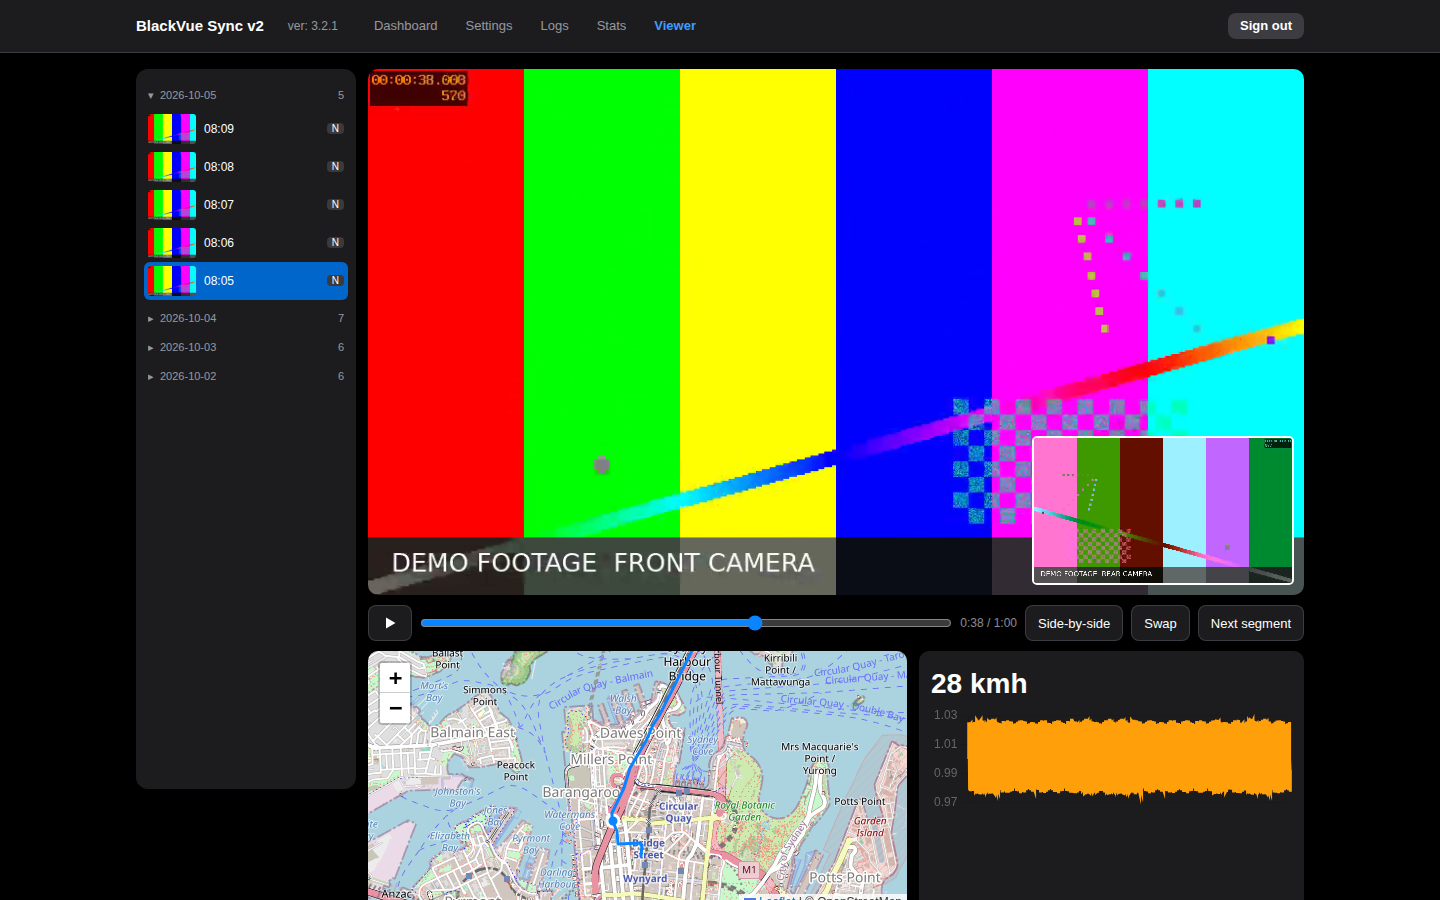Click the N badge on 08:07 row

click(336, 205)
